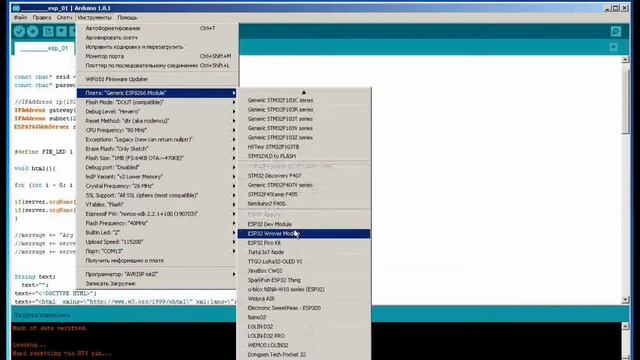
Task: Click the up arrow atop boards list
Action: click(304, 92)
